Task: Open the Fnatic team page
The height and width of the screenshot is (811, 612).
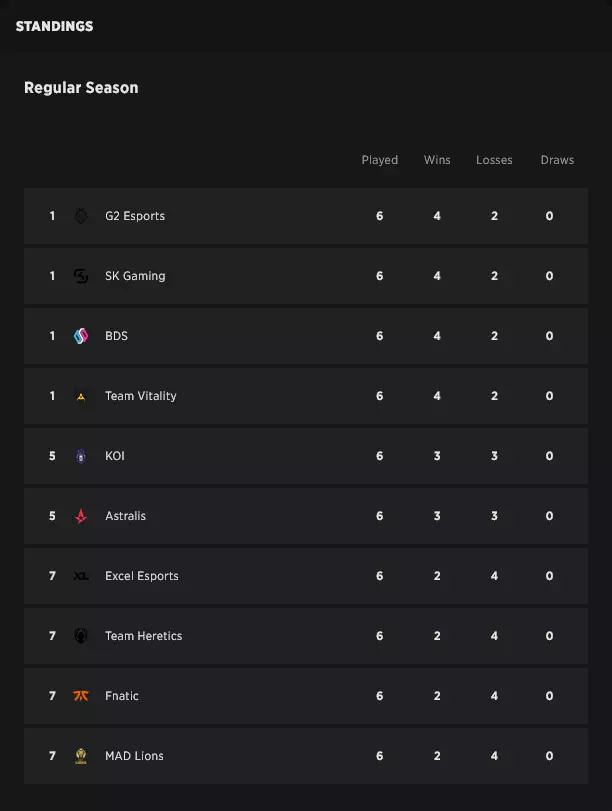Action: pyautogui.click(x=121, y=696)
